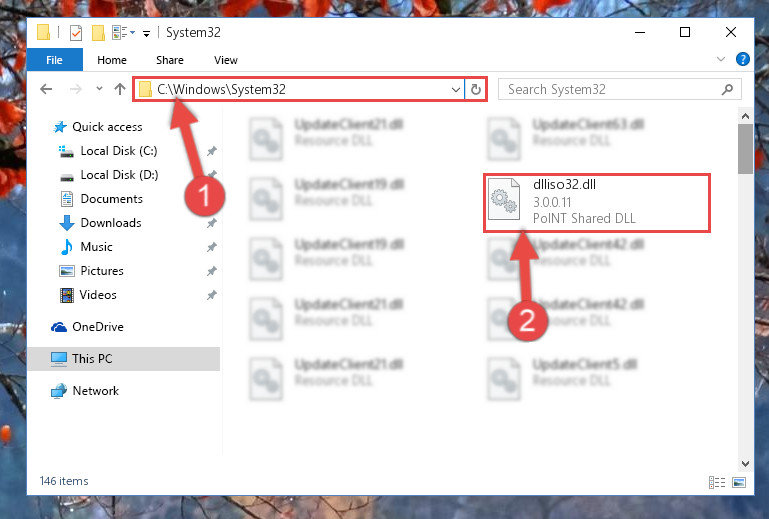Screen dimensions: 769x519
Task: Open Explorer help via the question mark icon
Action: tap(743, 59)
